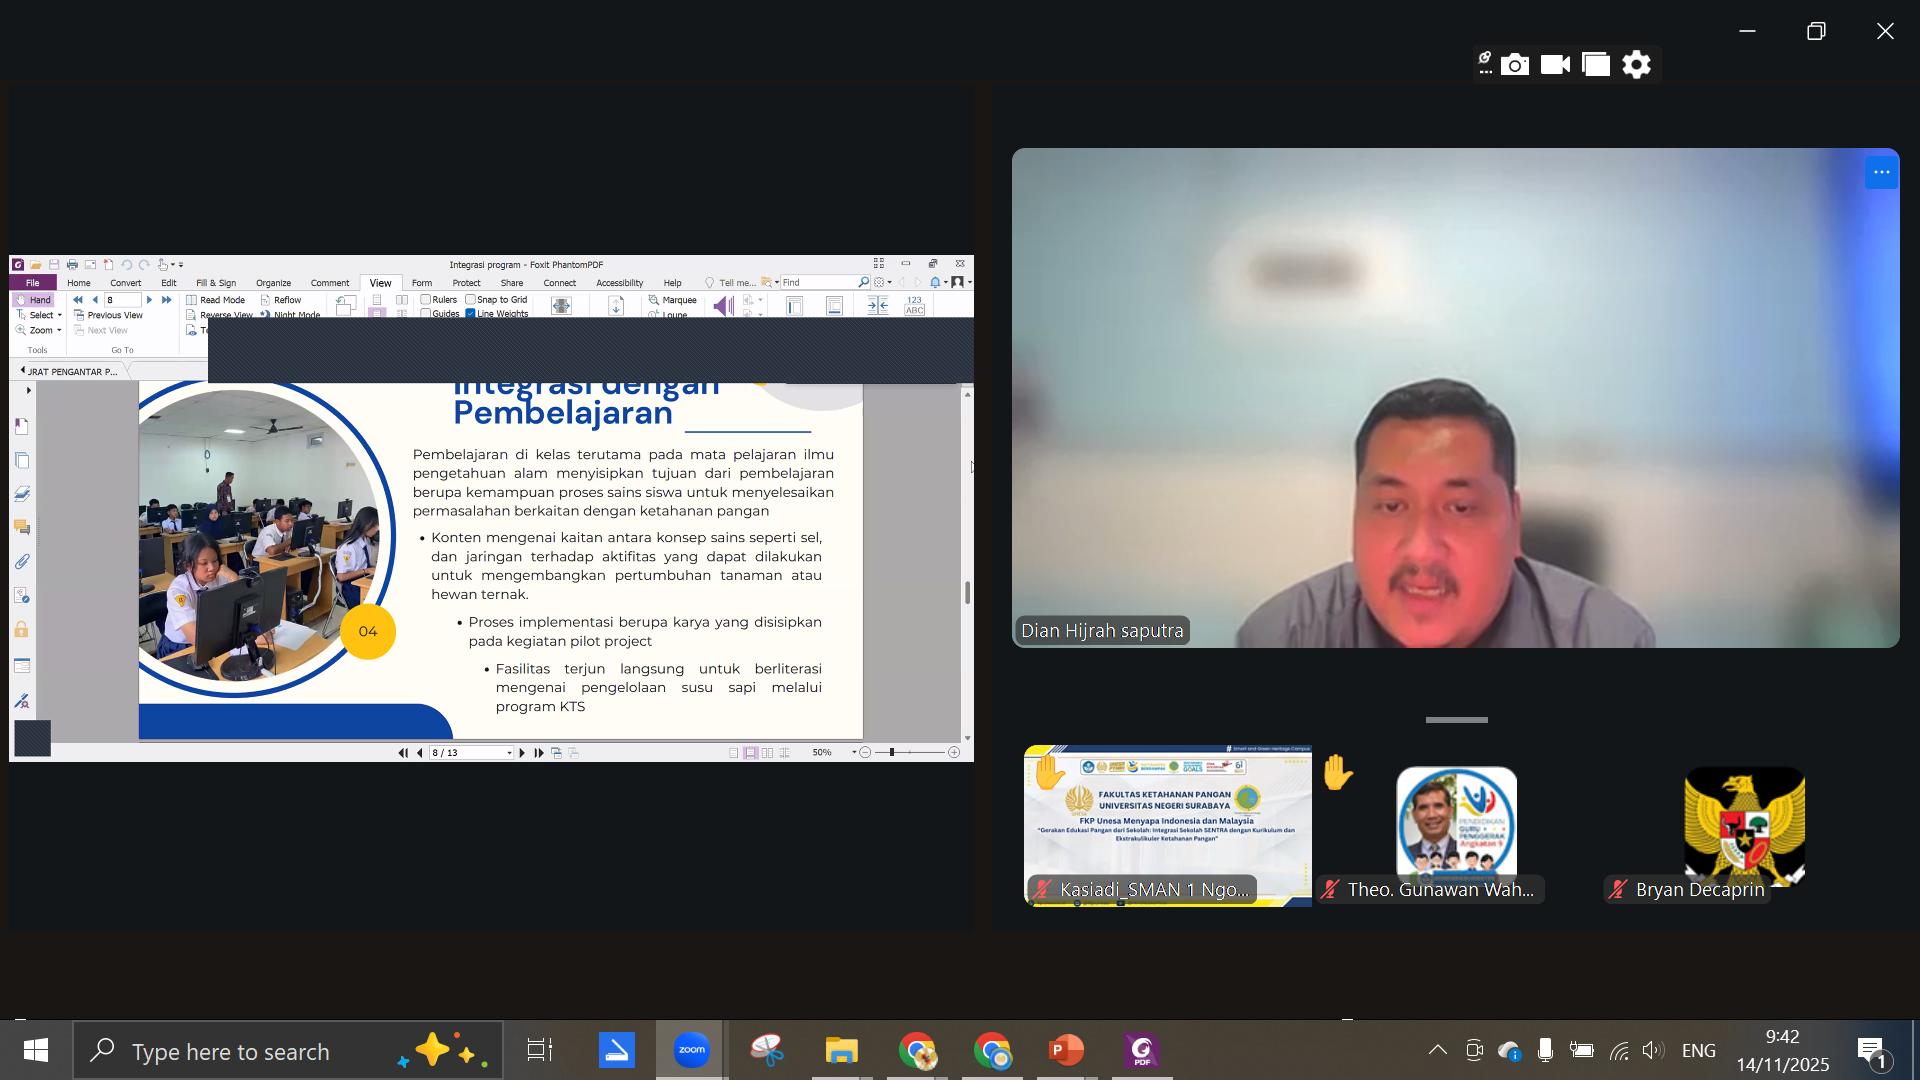Enable the Rulers checkbox
Viewport: 1920px width, 1080px height.
(426, 300)
